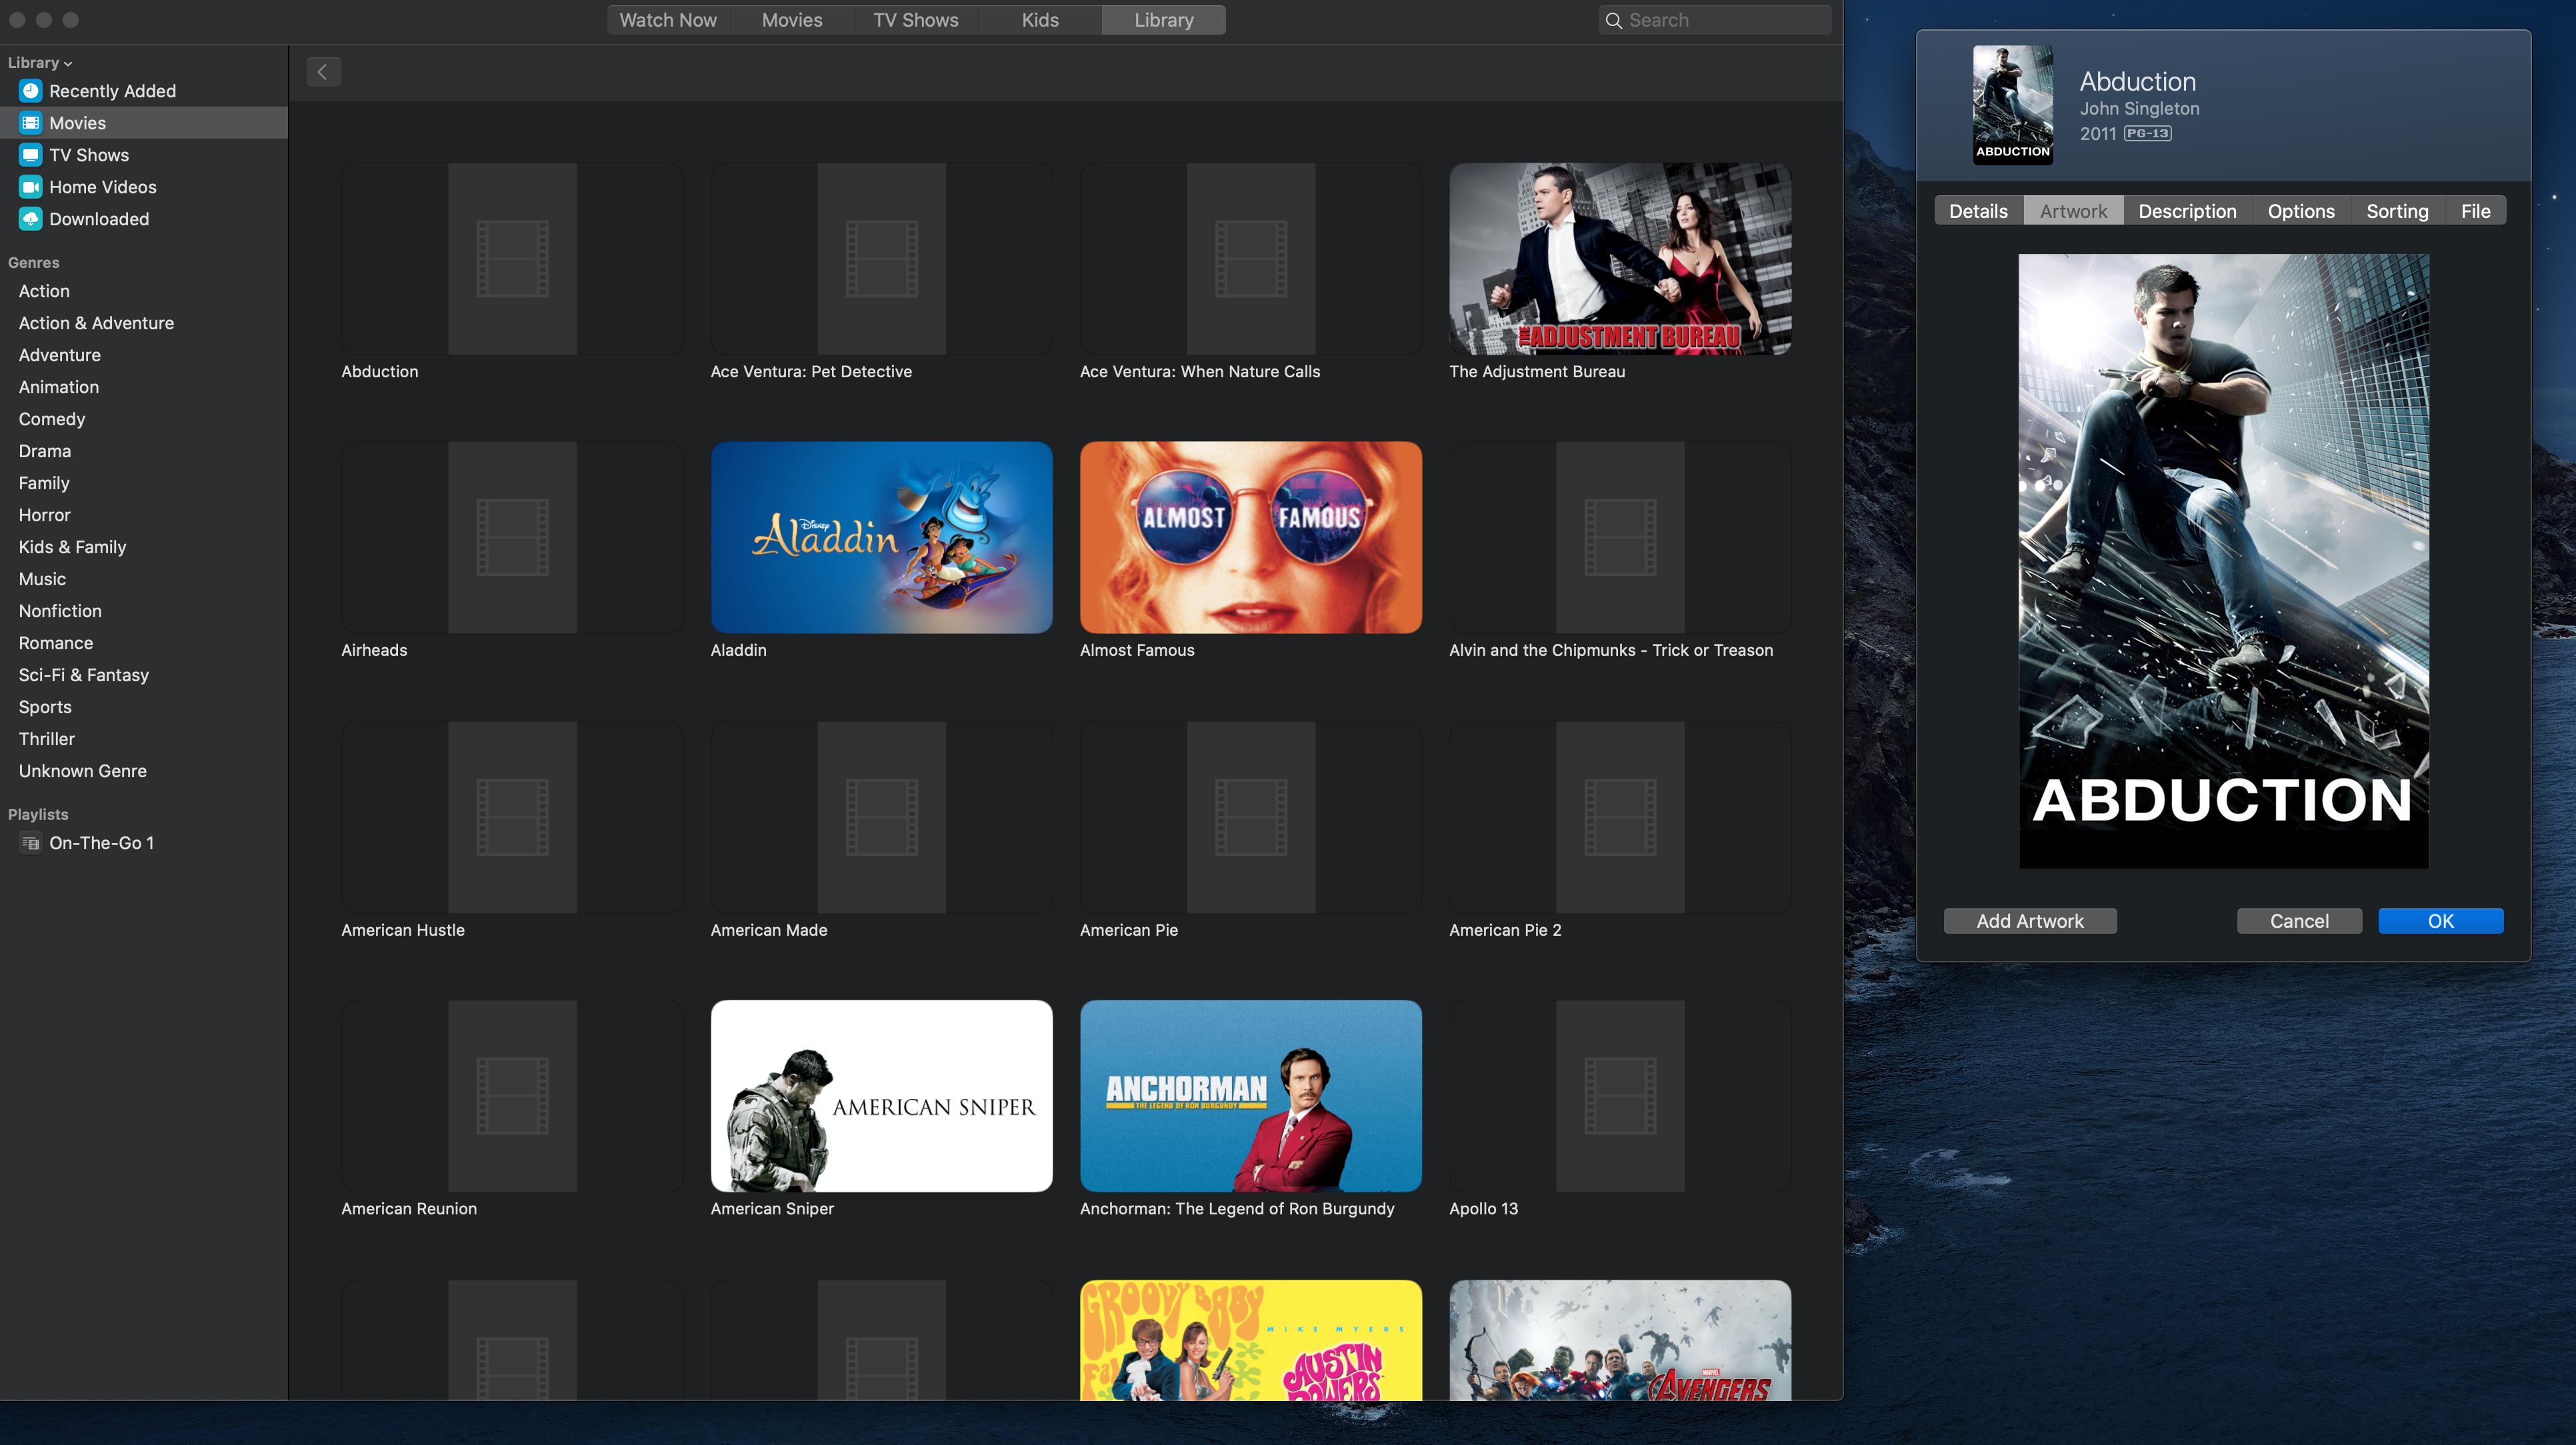Click the On-The-Go 1 playlist icon
The image size is (2576, 1445).
(31, 843)
